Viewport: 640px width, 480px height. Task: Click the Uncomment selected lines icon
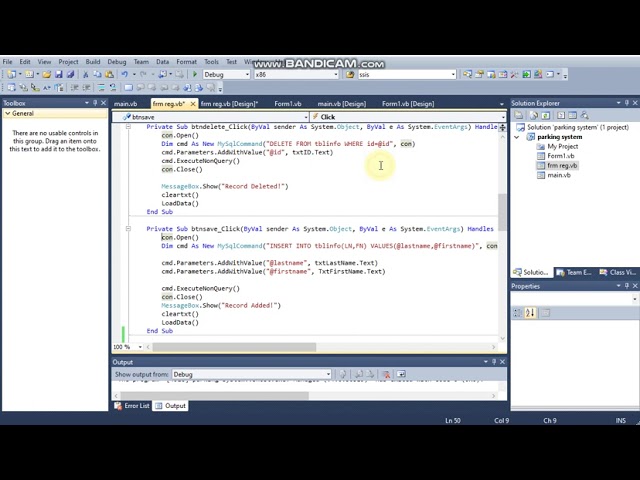click(x=112, y=87)
